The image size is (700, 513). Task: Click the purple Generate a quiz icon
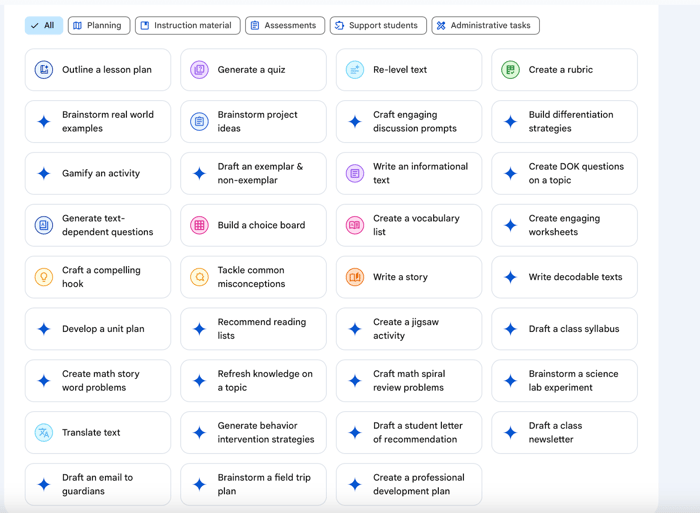click(199, 70)
